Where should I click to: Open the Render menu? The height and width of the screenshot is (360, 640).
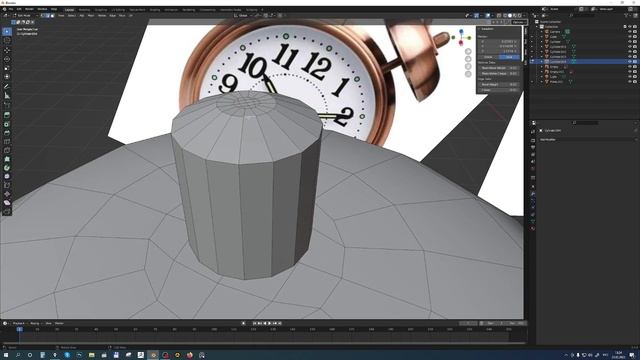29,9
